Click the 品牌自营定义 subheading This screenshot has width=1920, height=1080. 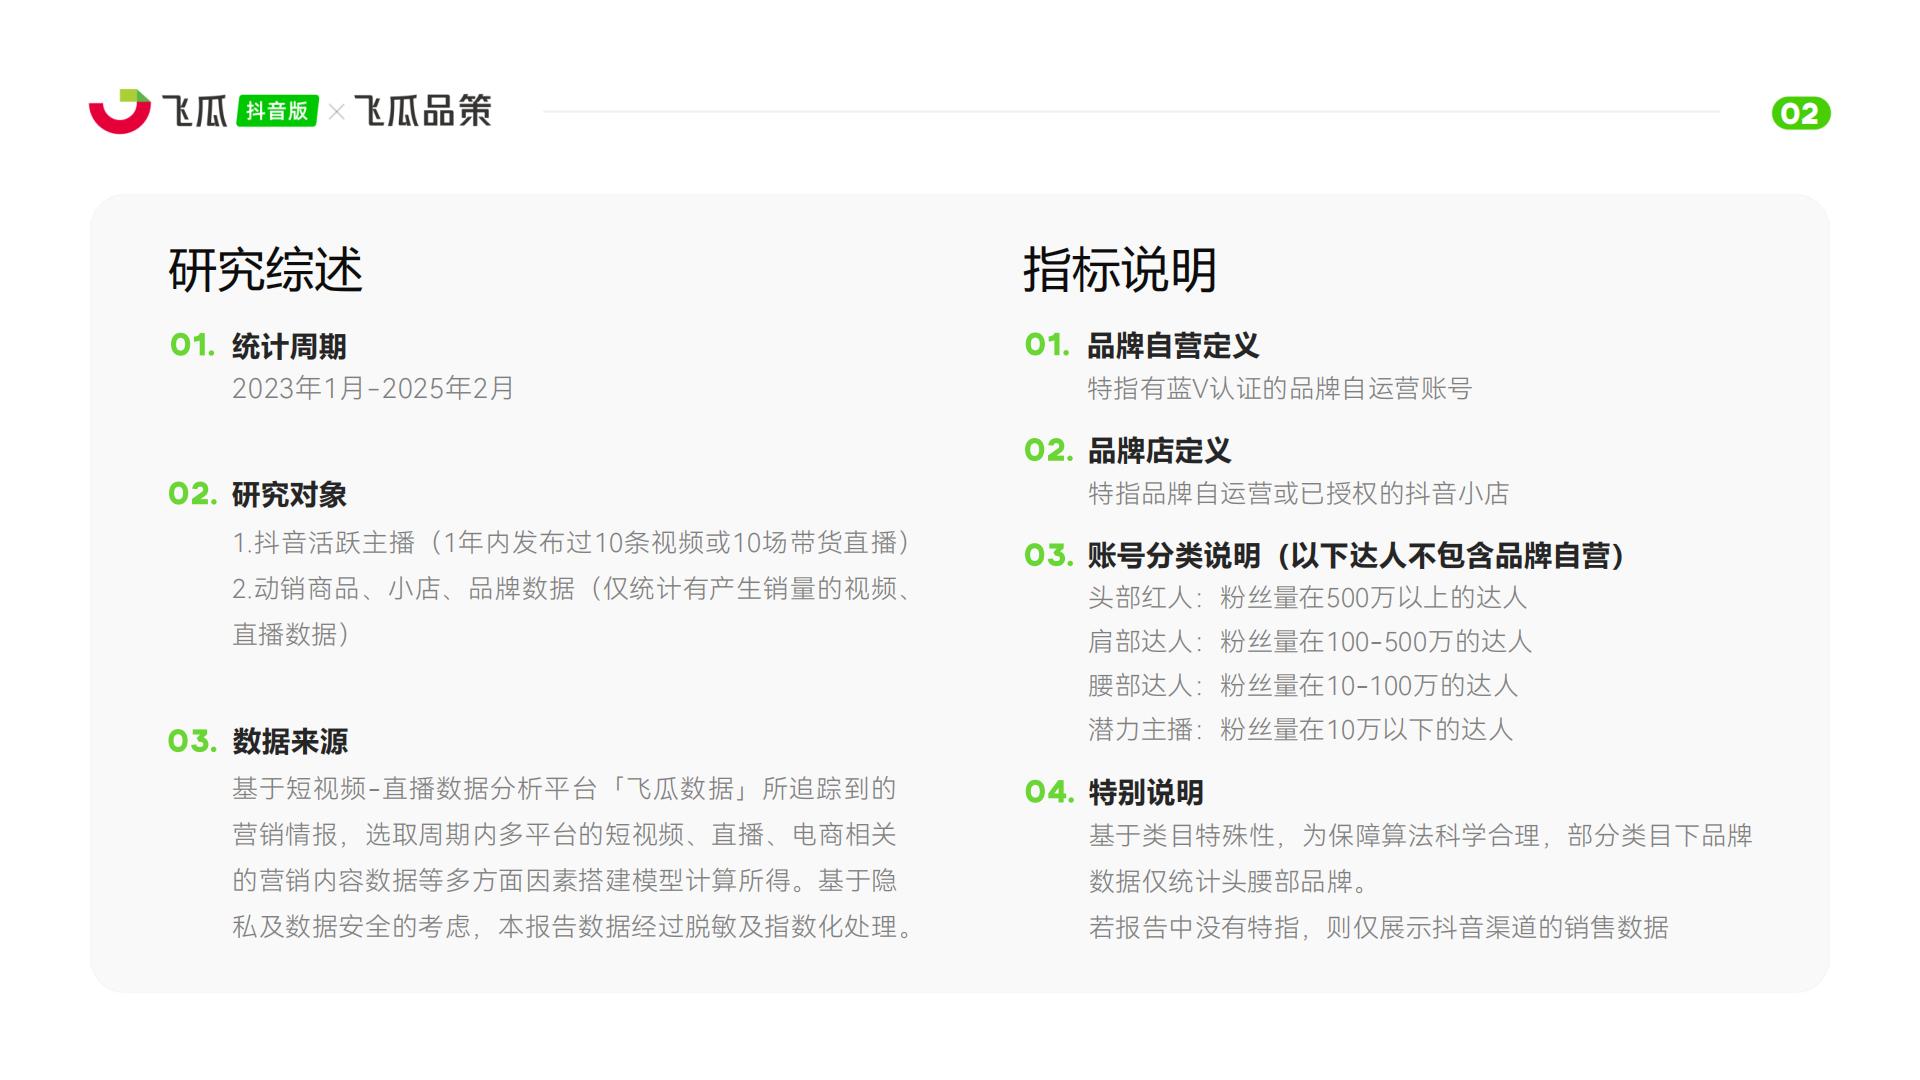coord(1173,346)
